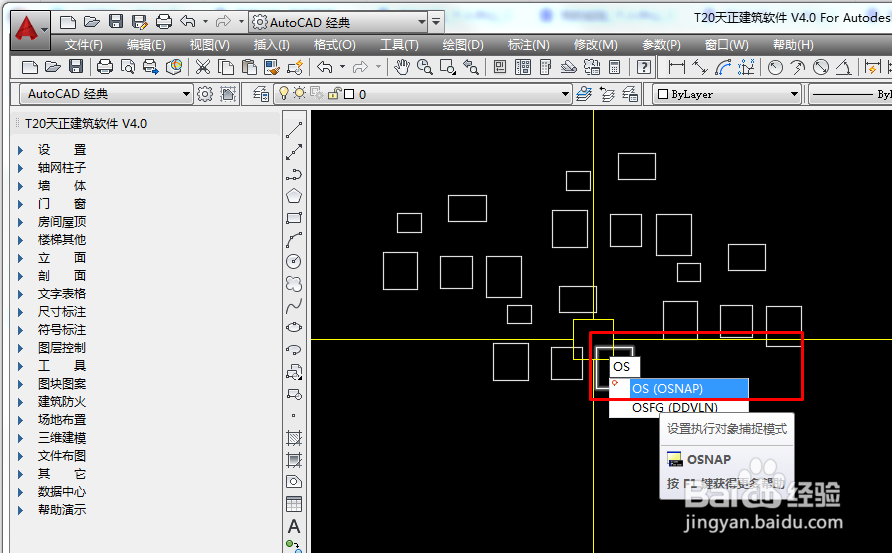Open the Table tool

294,504
